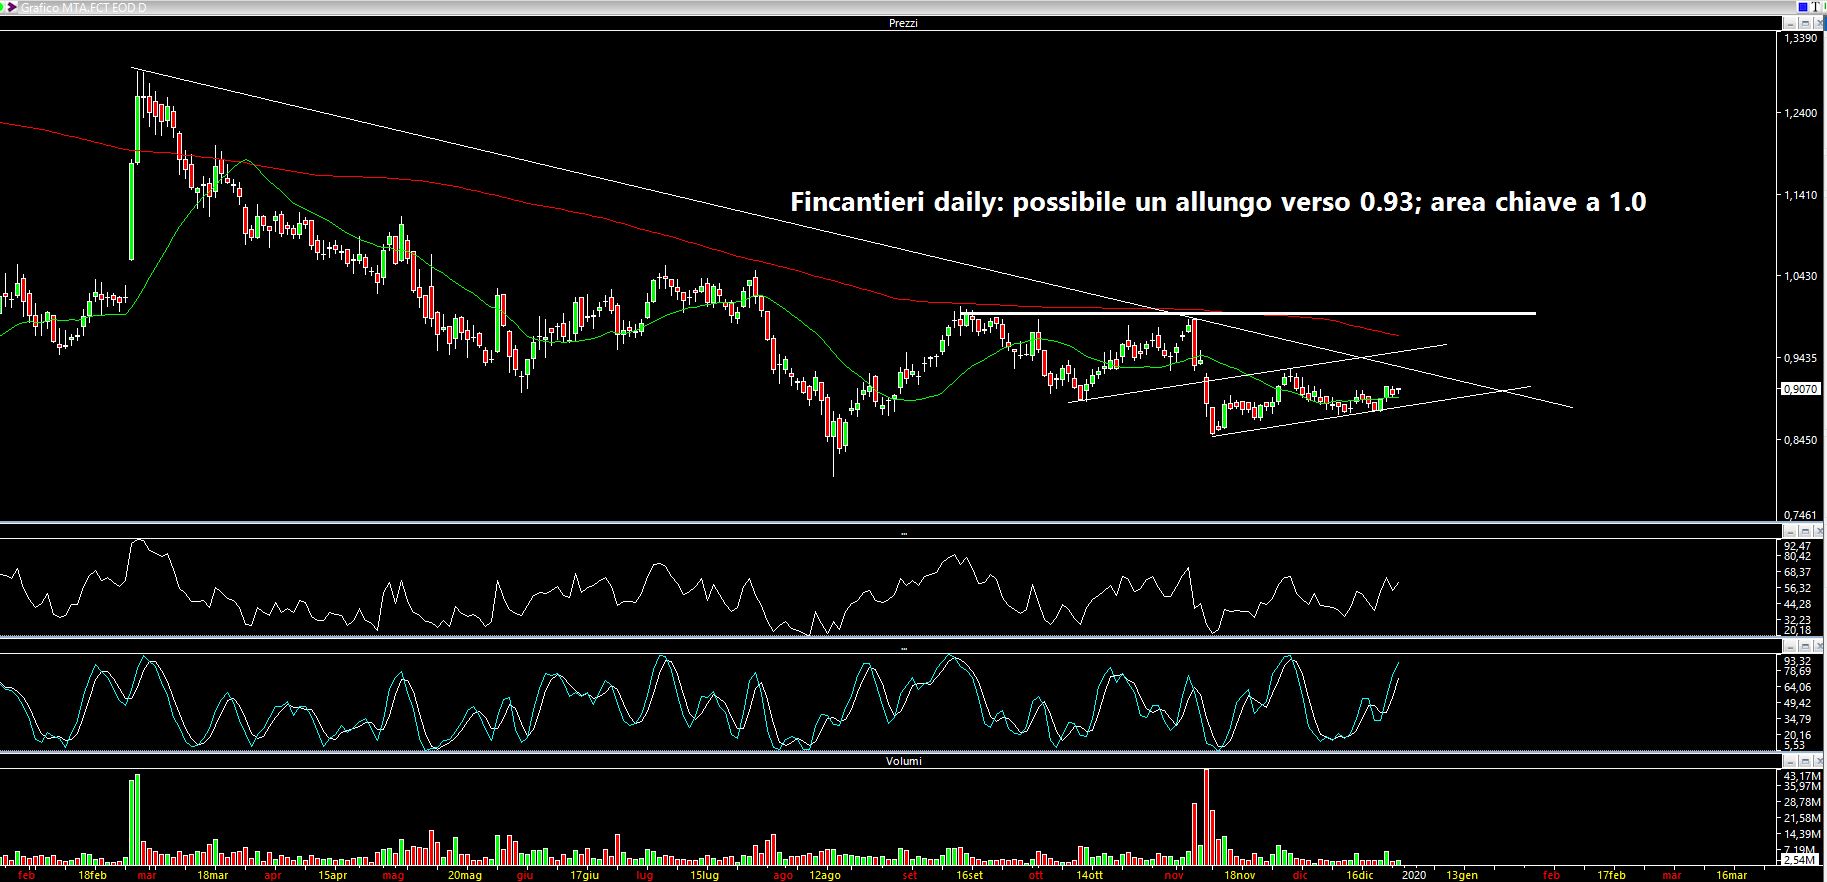This screenshot has width=1827, height=882.
Task: Select the thick horizontal resistance line at 1.0
Action: pyautogui.click(x=1248, y=314)
